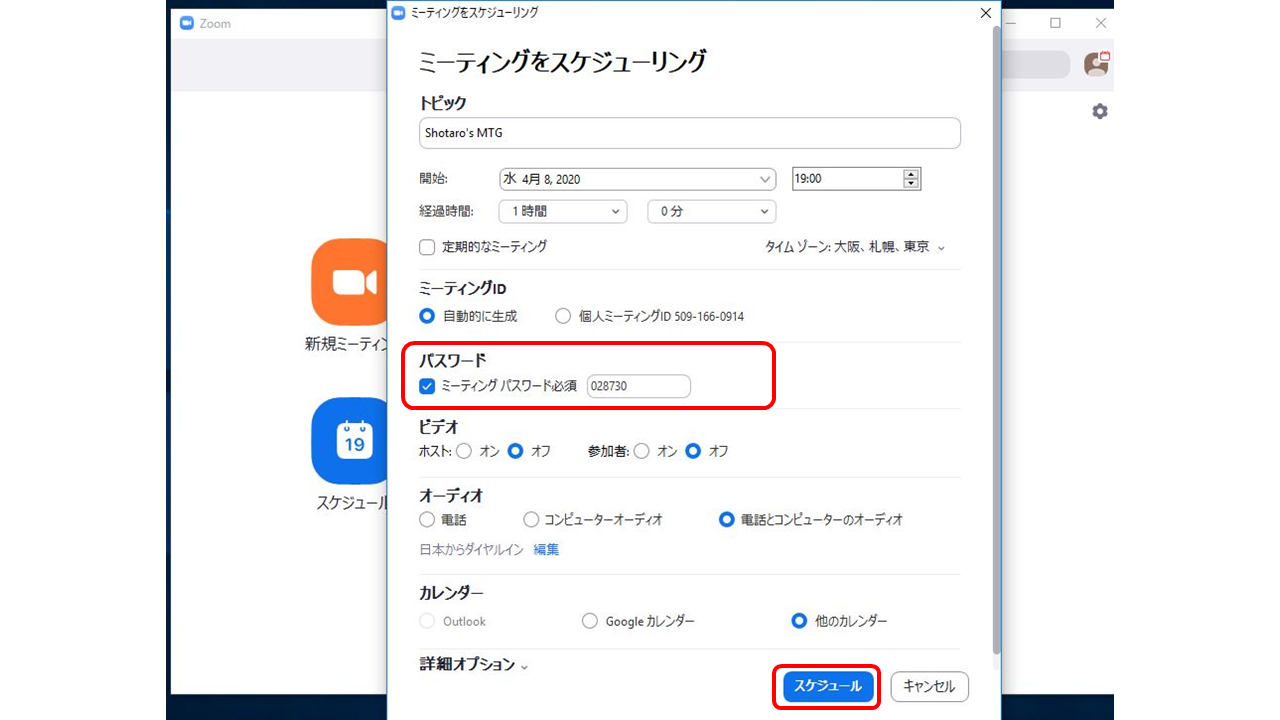1280x720 pixels.
Task: Click the 日本からダイヤルイン text
Action: coord(471,550)
